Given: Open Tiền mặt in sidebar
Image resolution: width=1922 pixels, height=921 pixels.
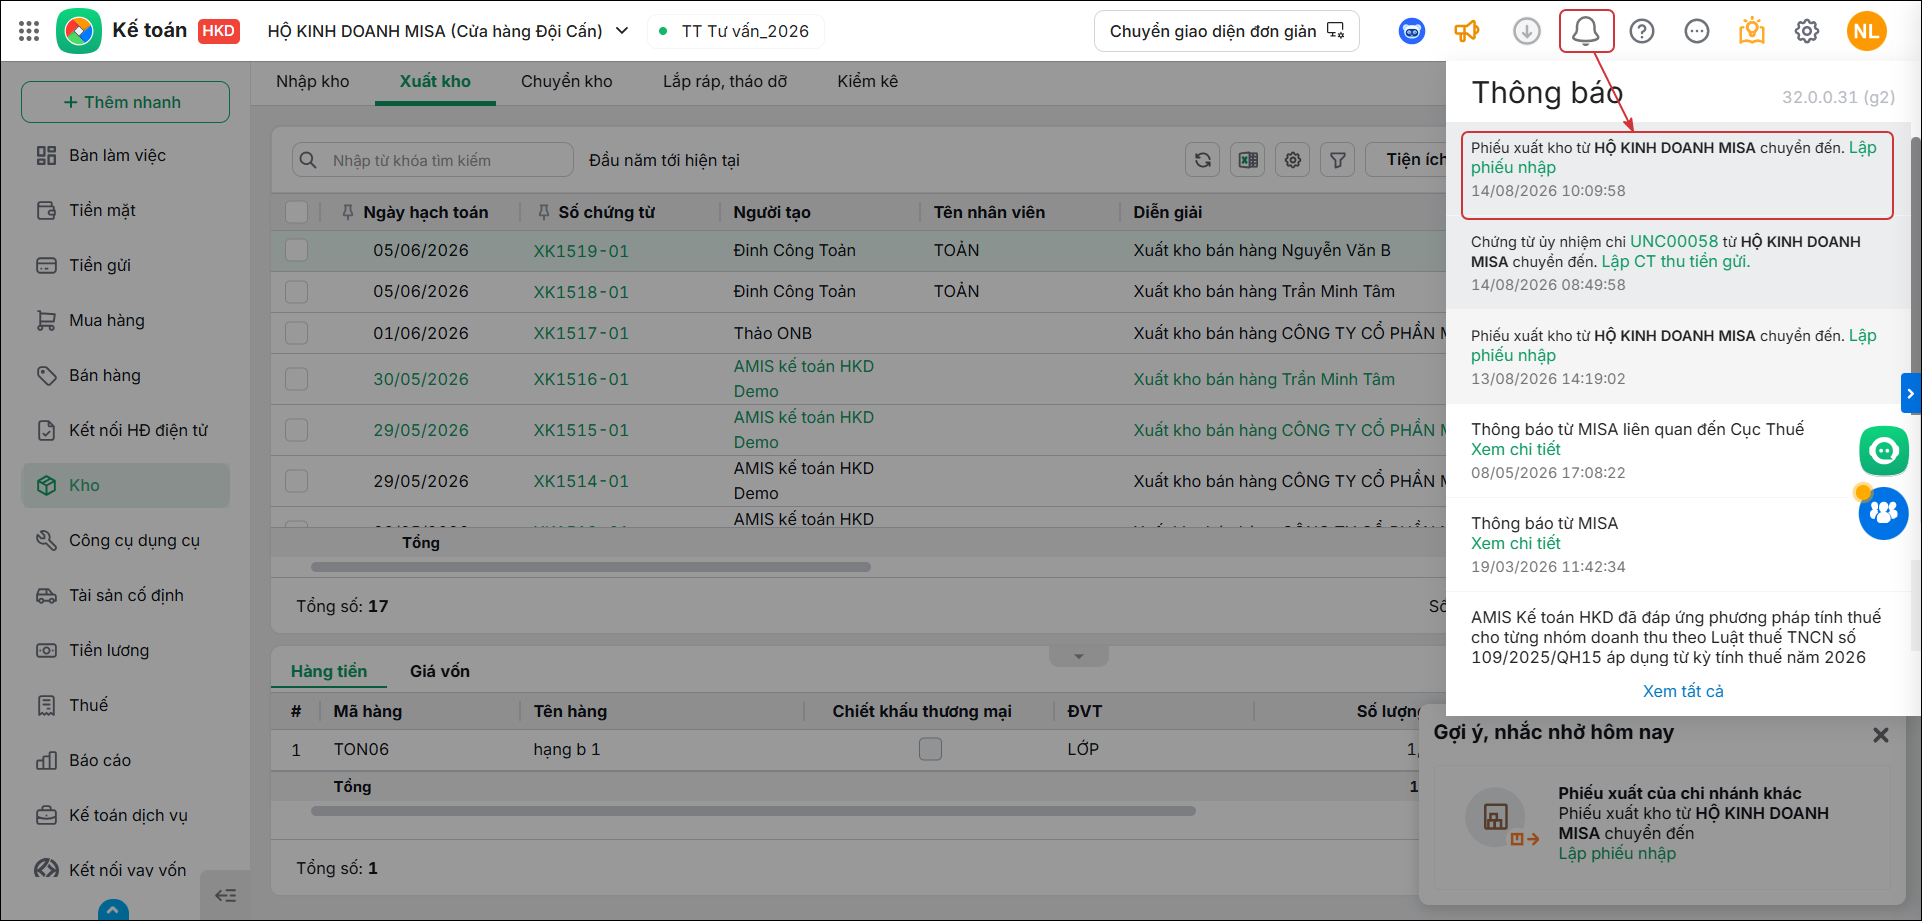Looking at the screenshot, I should (x=126, y=210).
